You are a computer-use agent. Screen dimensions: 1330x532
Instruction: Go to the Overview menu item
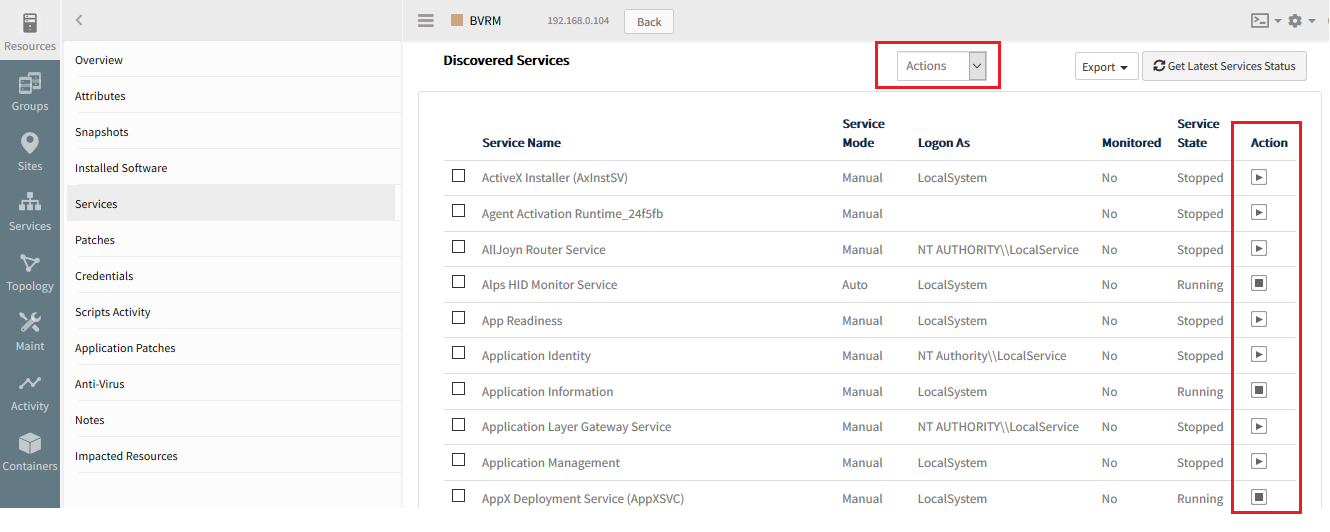[99, 60]
